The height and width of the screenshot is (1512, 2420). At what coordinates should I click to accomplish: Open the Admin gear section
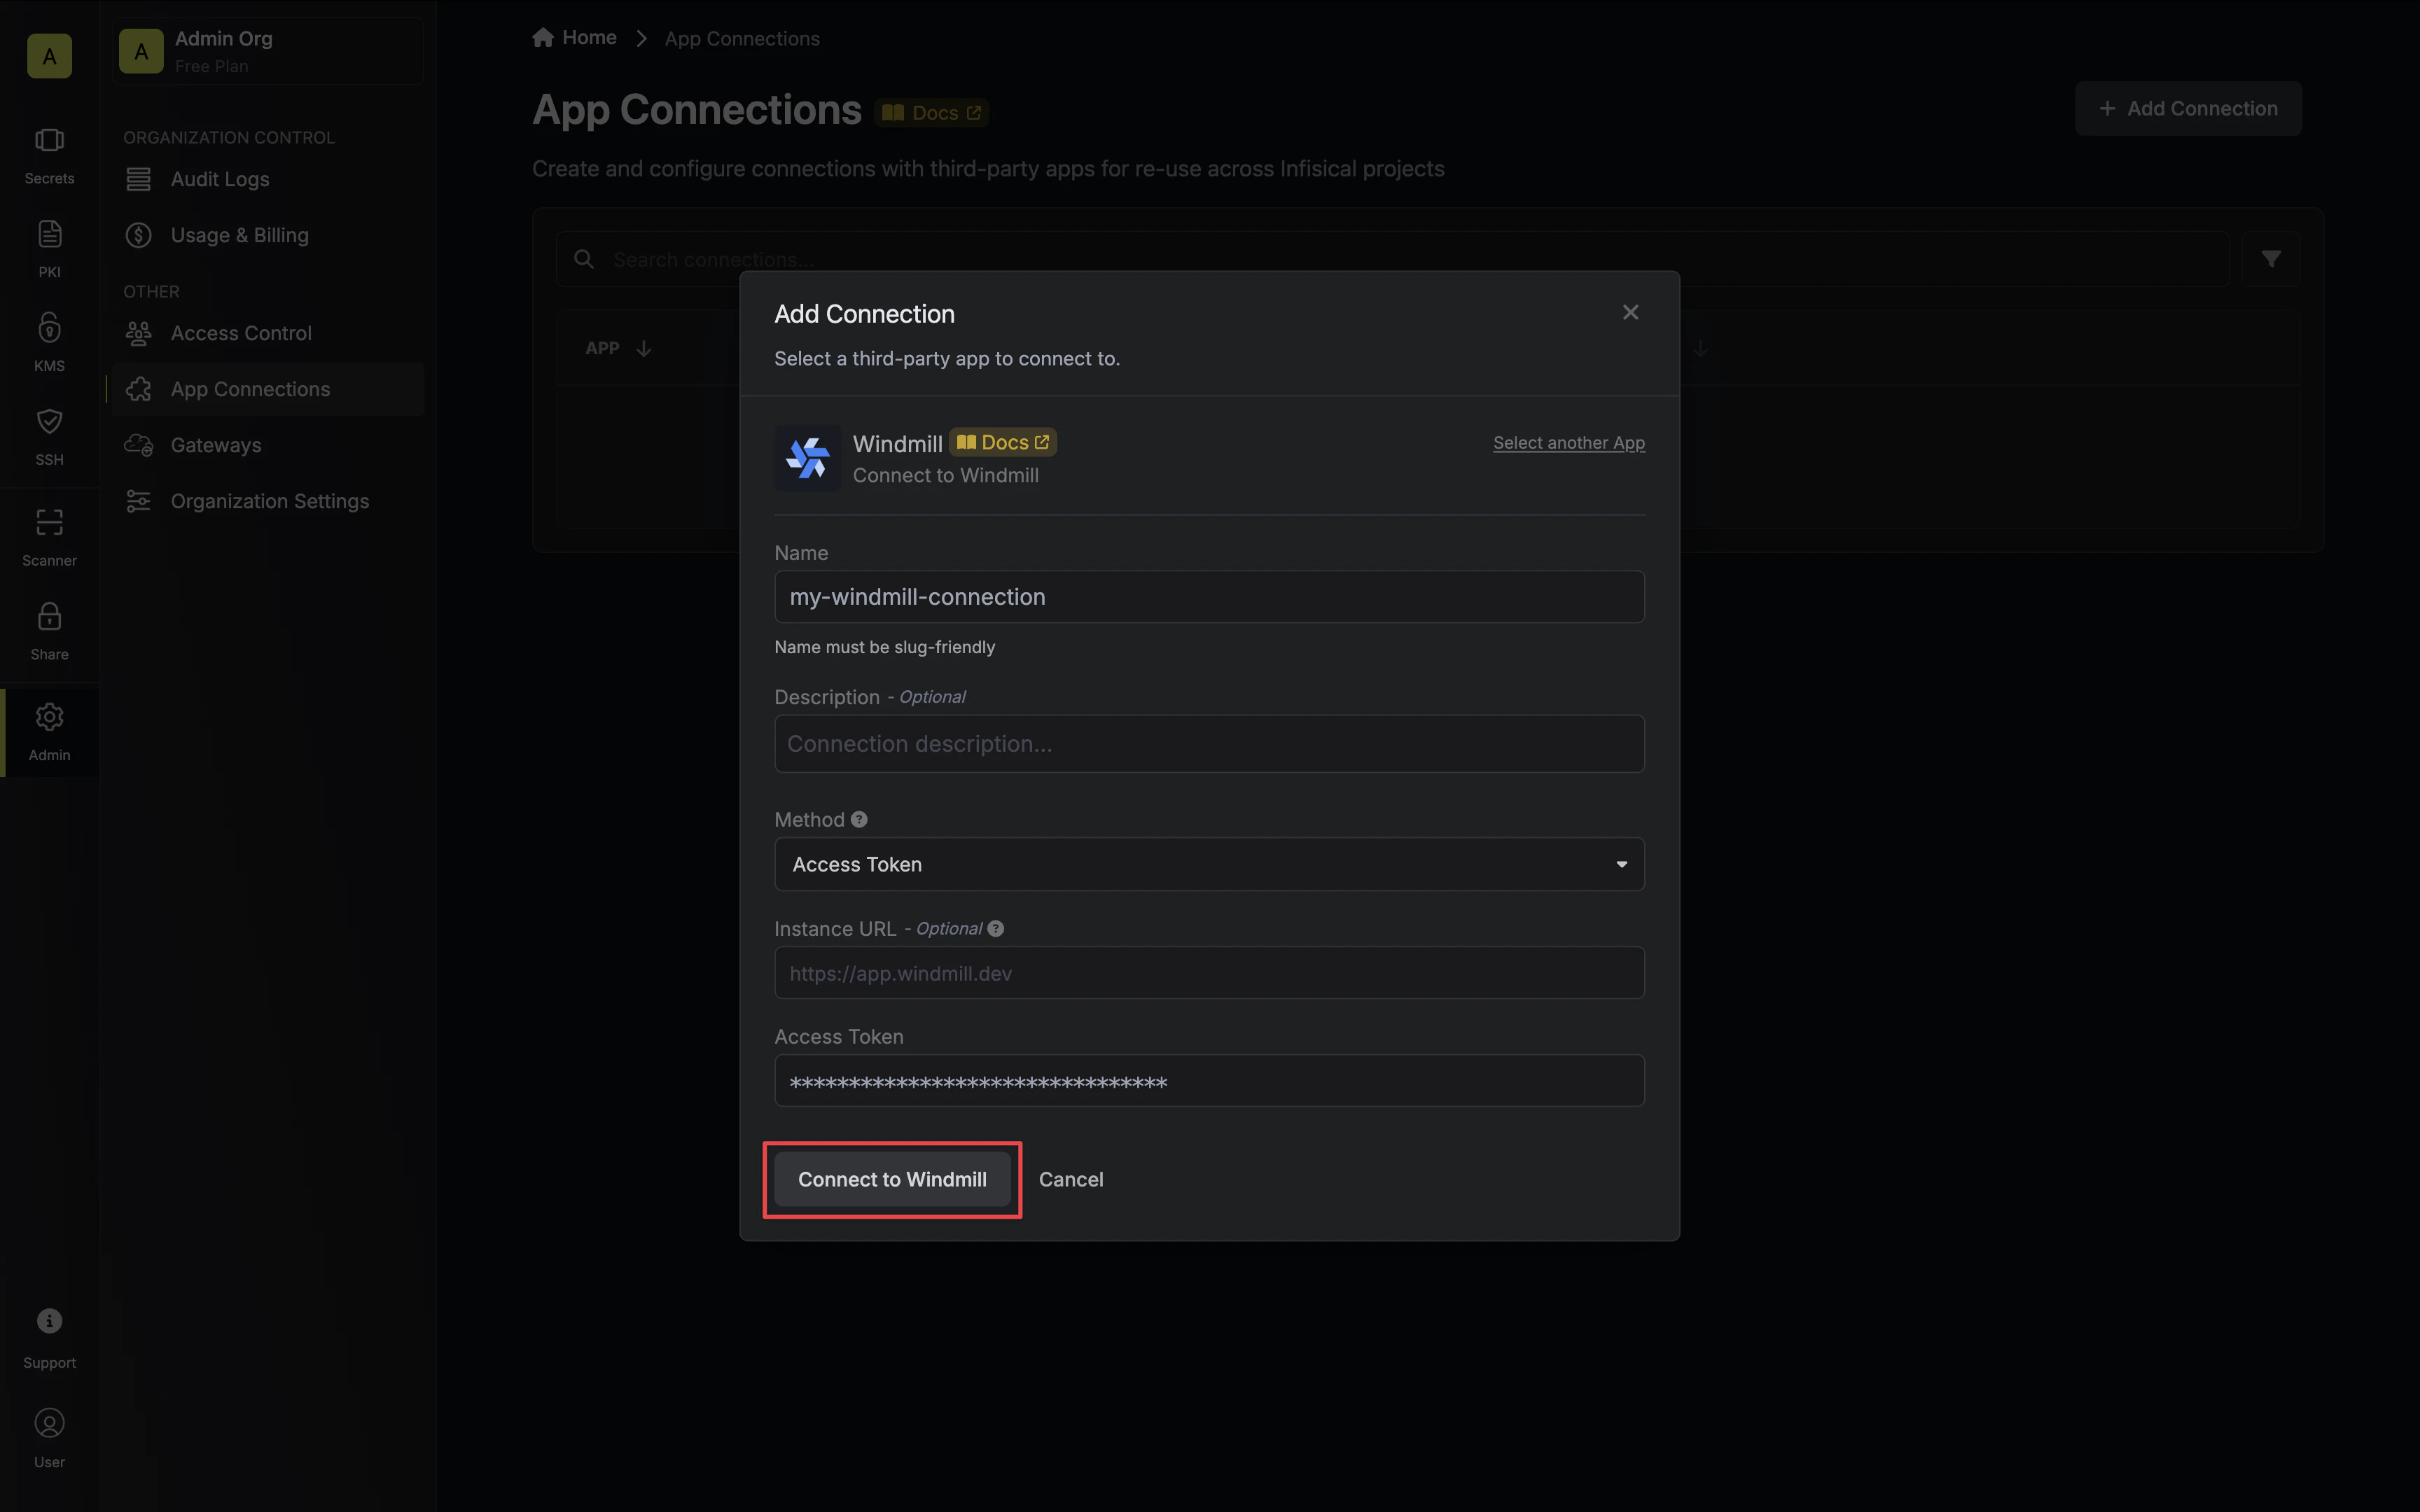[49, 732]
